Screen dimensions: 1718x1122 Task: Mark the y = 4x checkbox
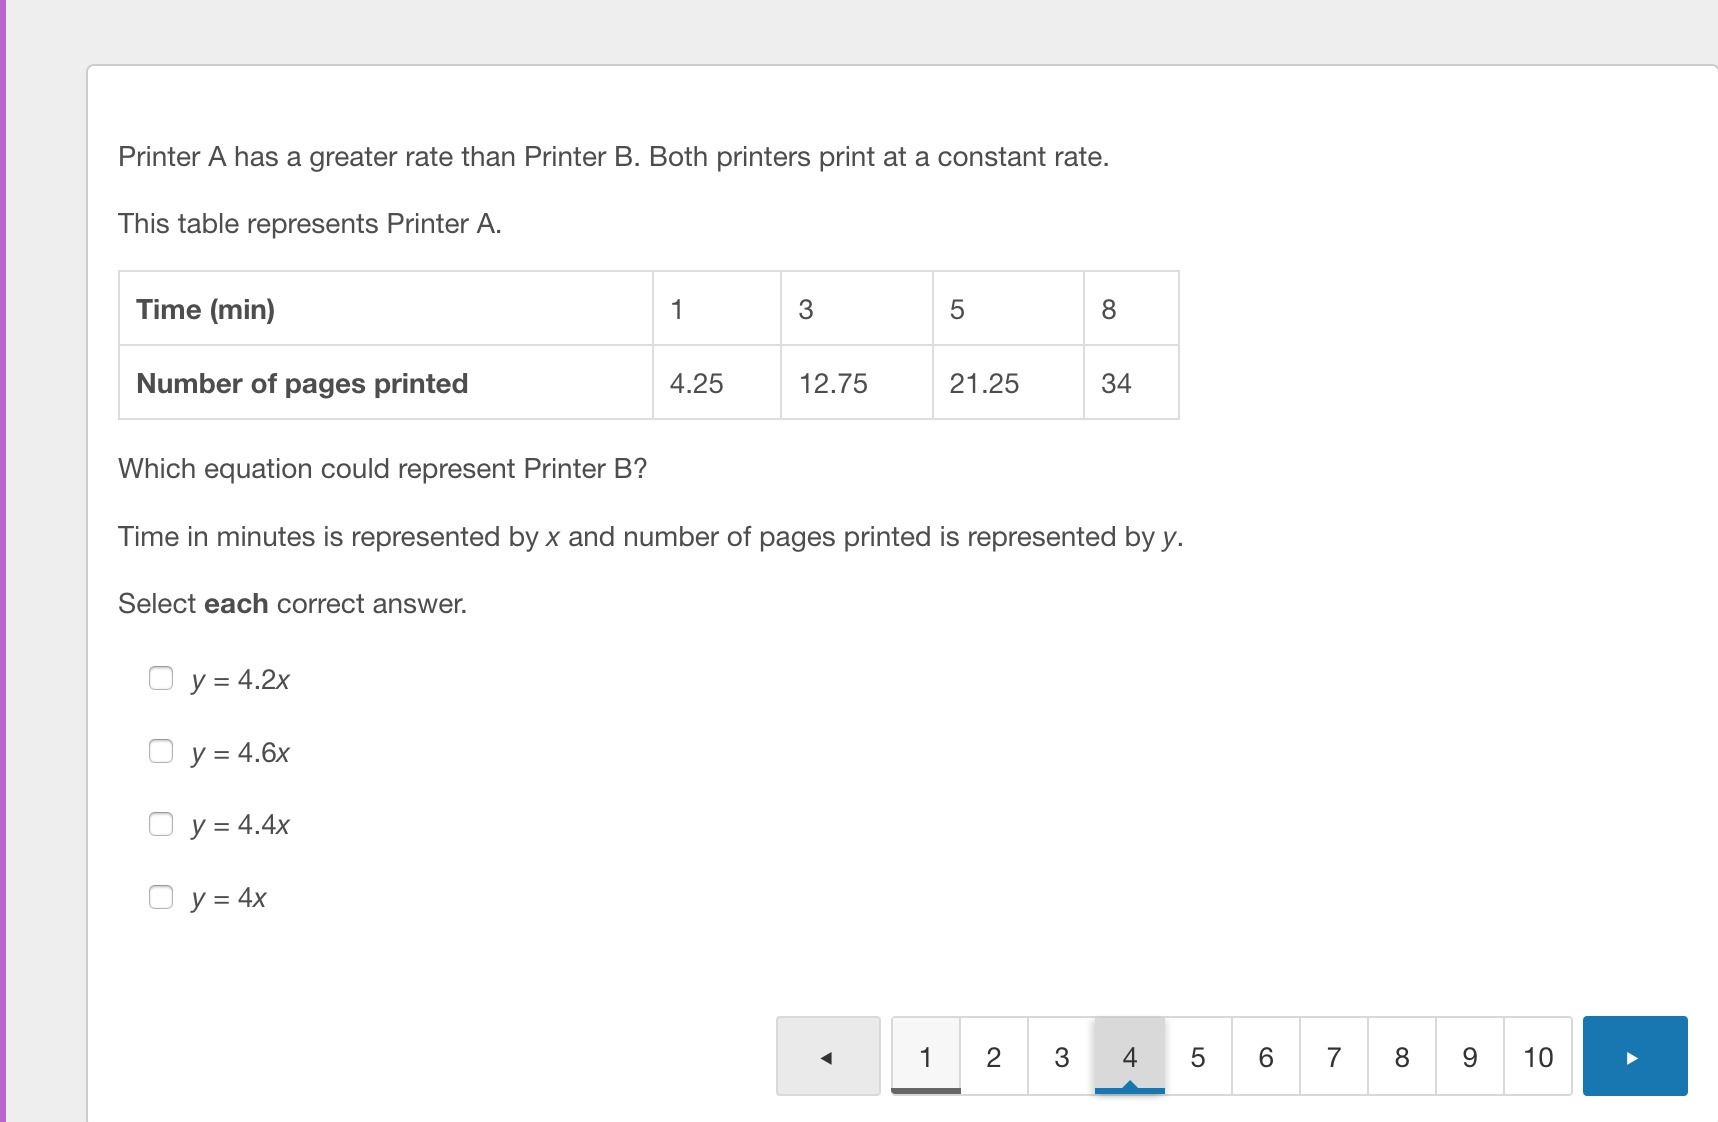161,897
